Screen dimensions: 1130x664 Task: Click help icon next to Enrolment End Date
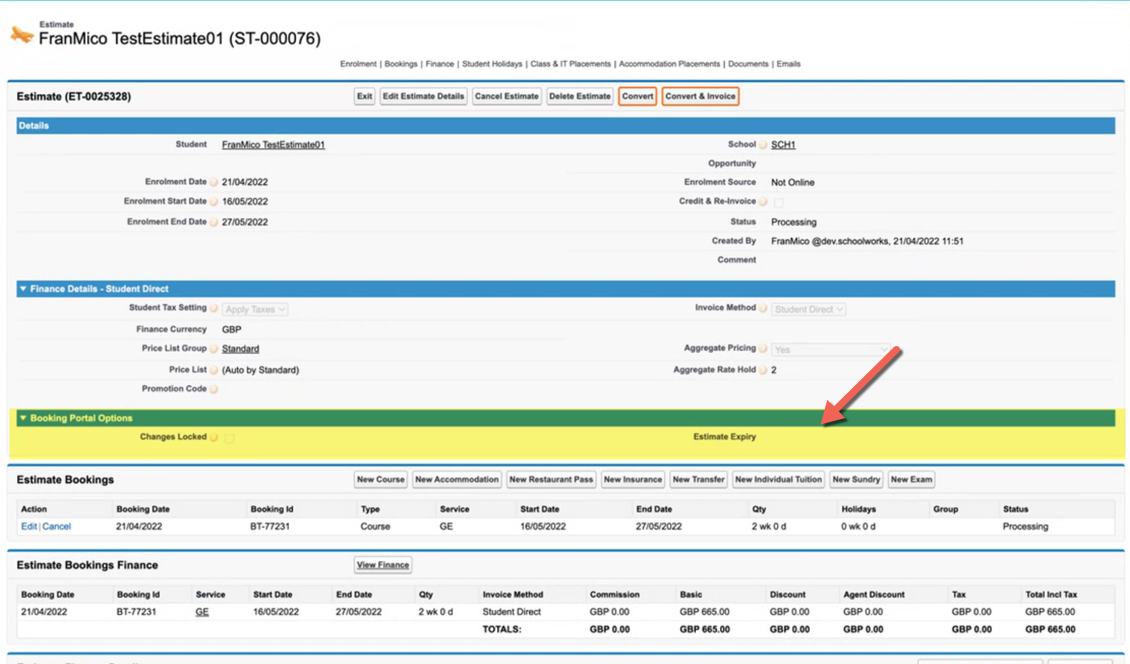(x=214, y=222)
